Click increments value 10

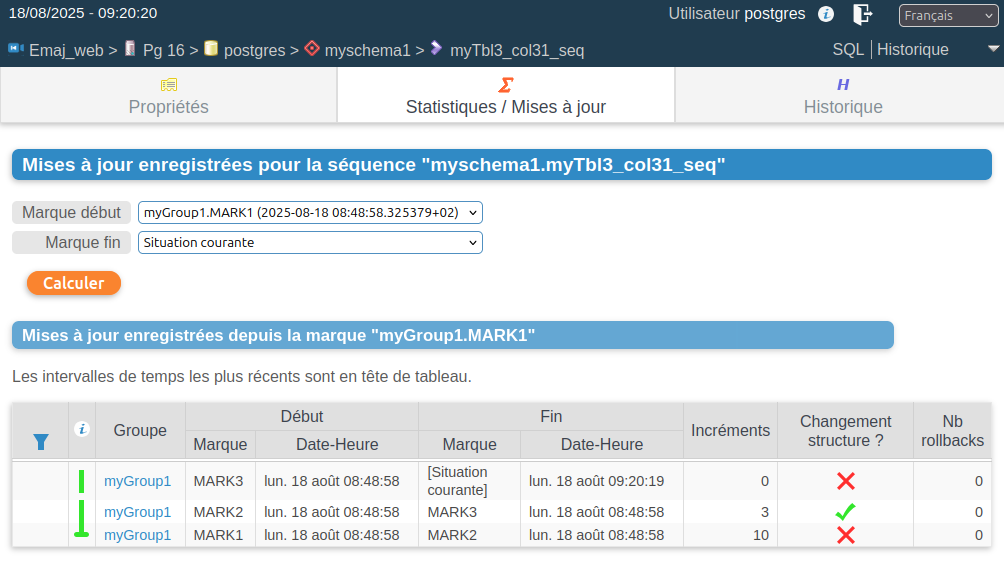pyautogui.click(x=761, y=535)
